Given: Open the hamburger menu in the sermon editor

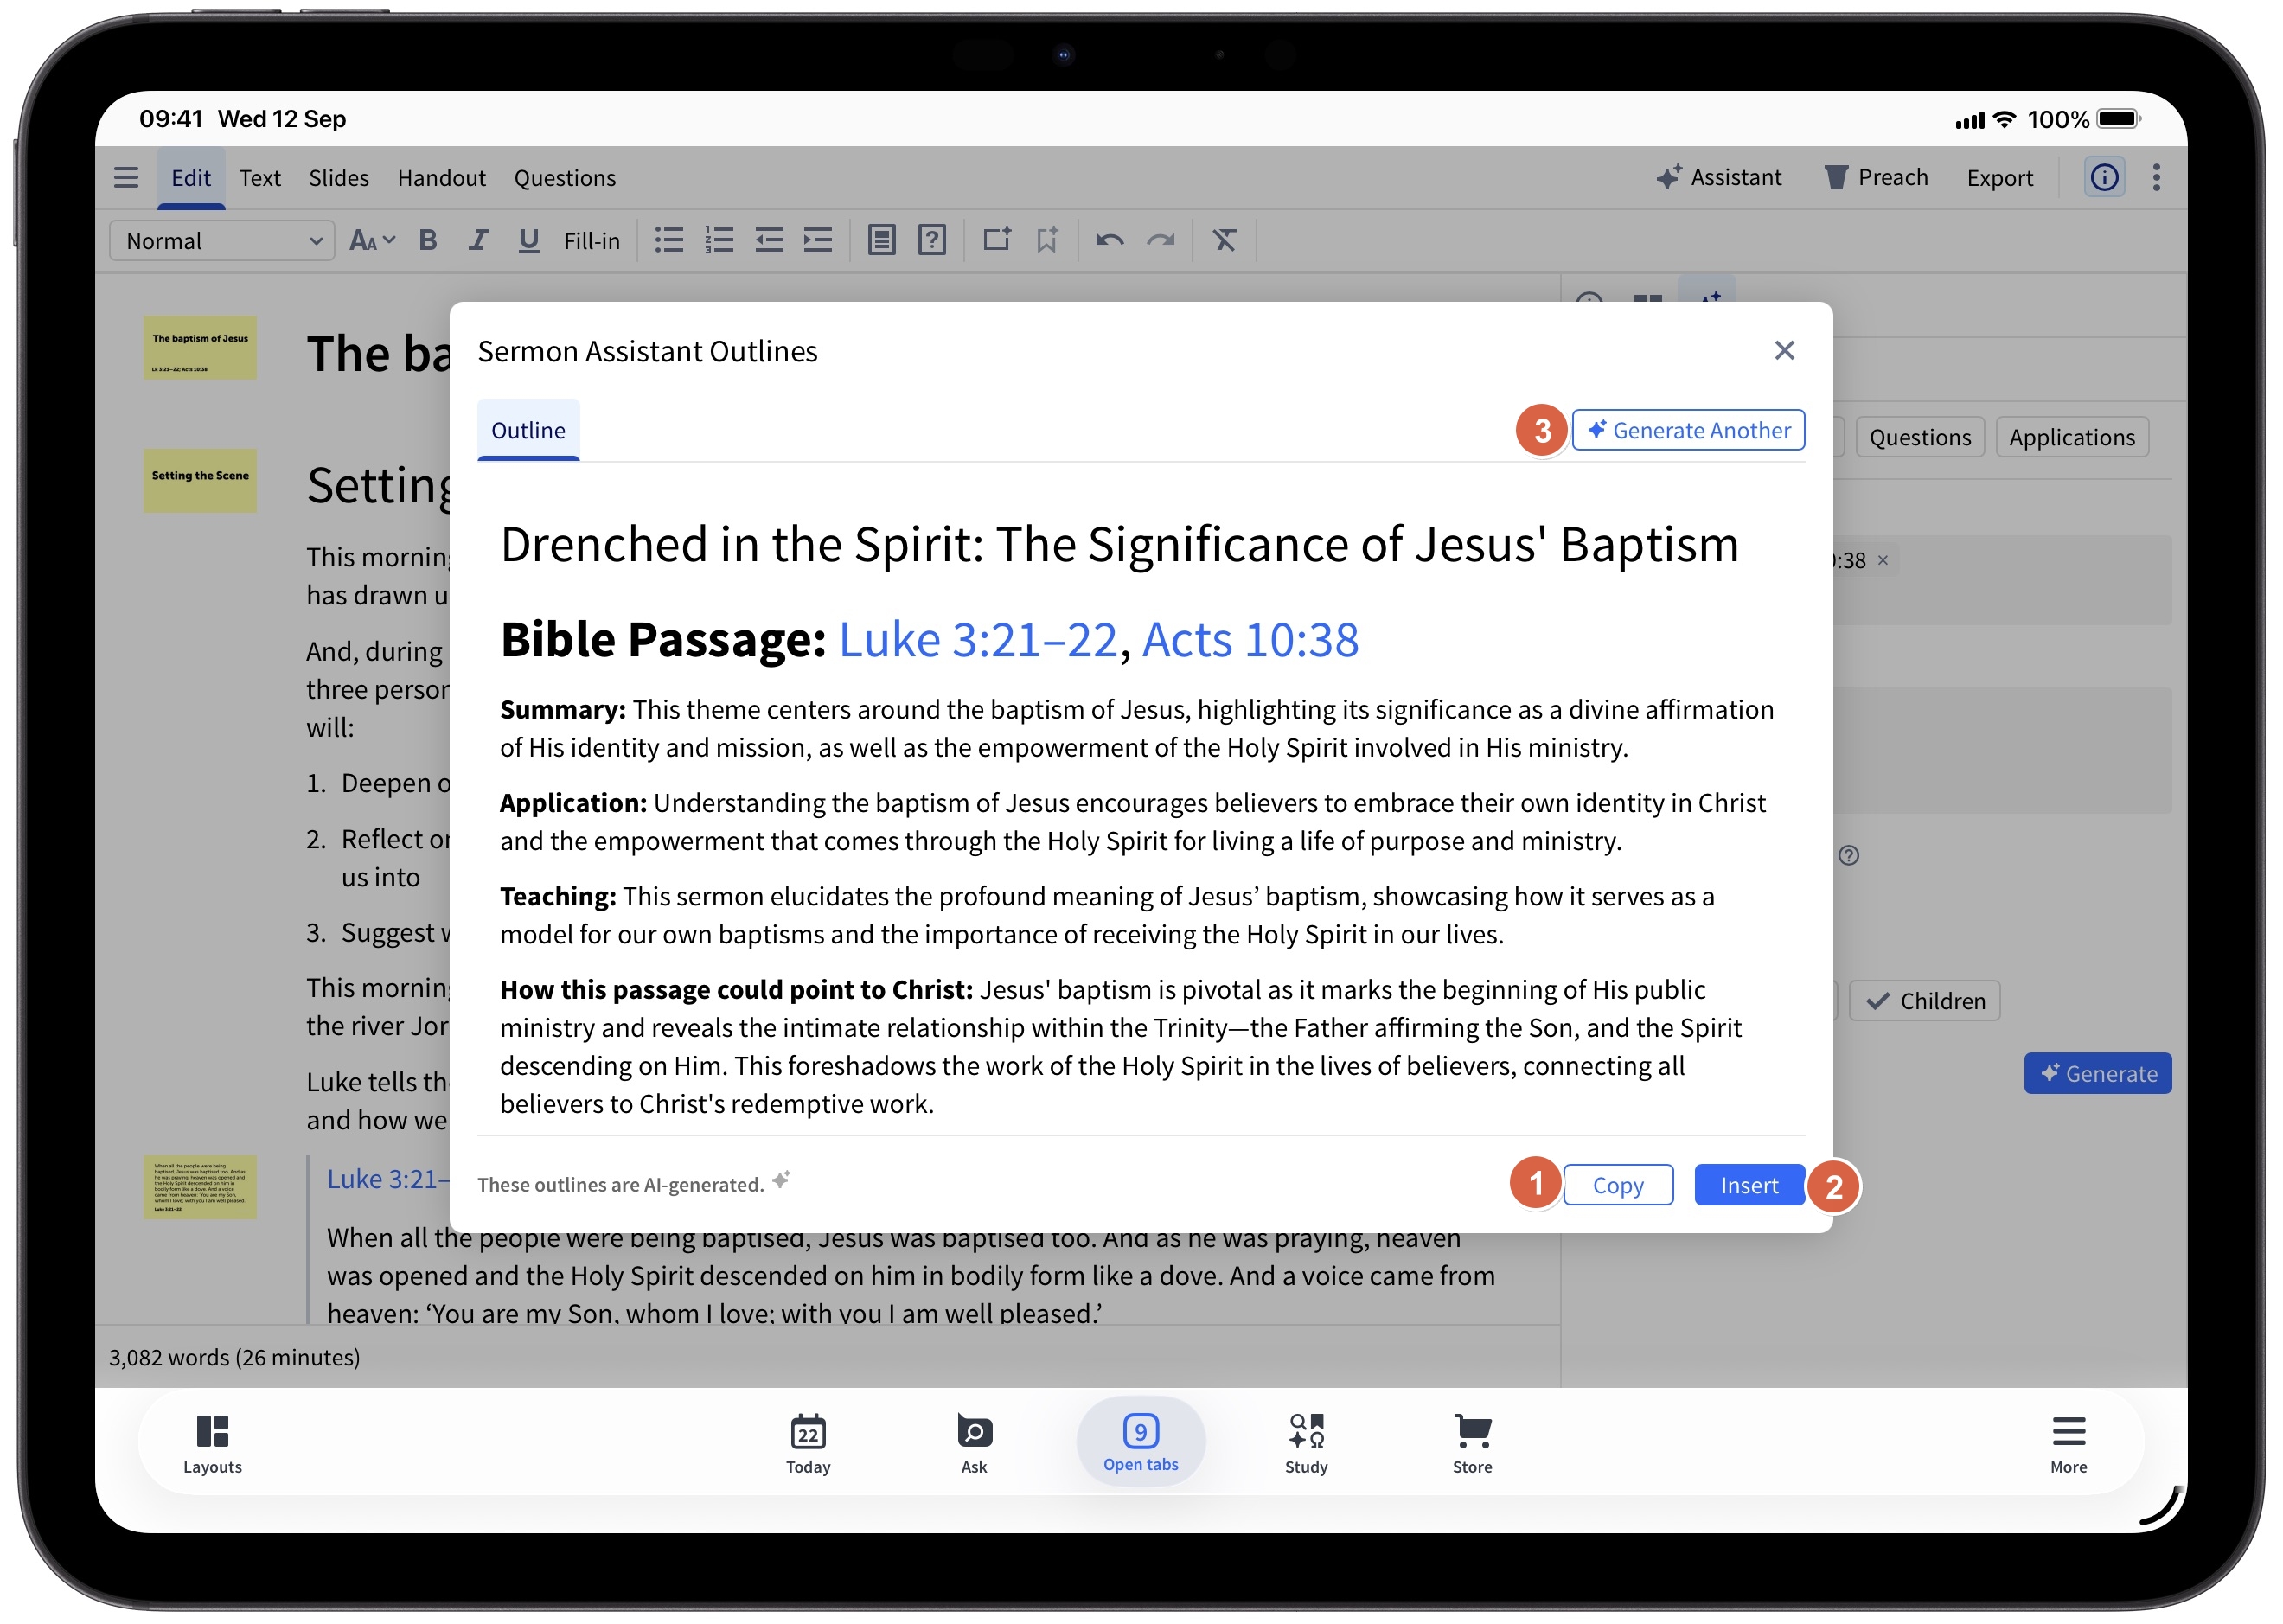Looking at the screenshot, I should pyautogui.click(x=126, y=178).
